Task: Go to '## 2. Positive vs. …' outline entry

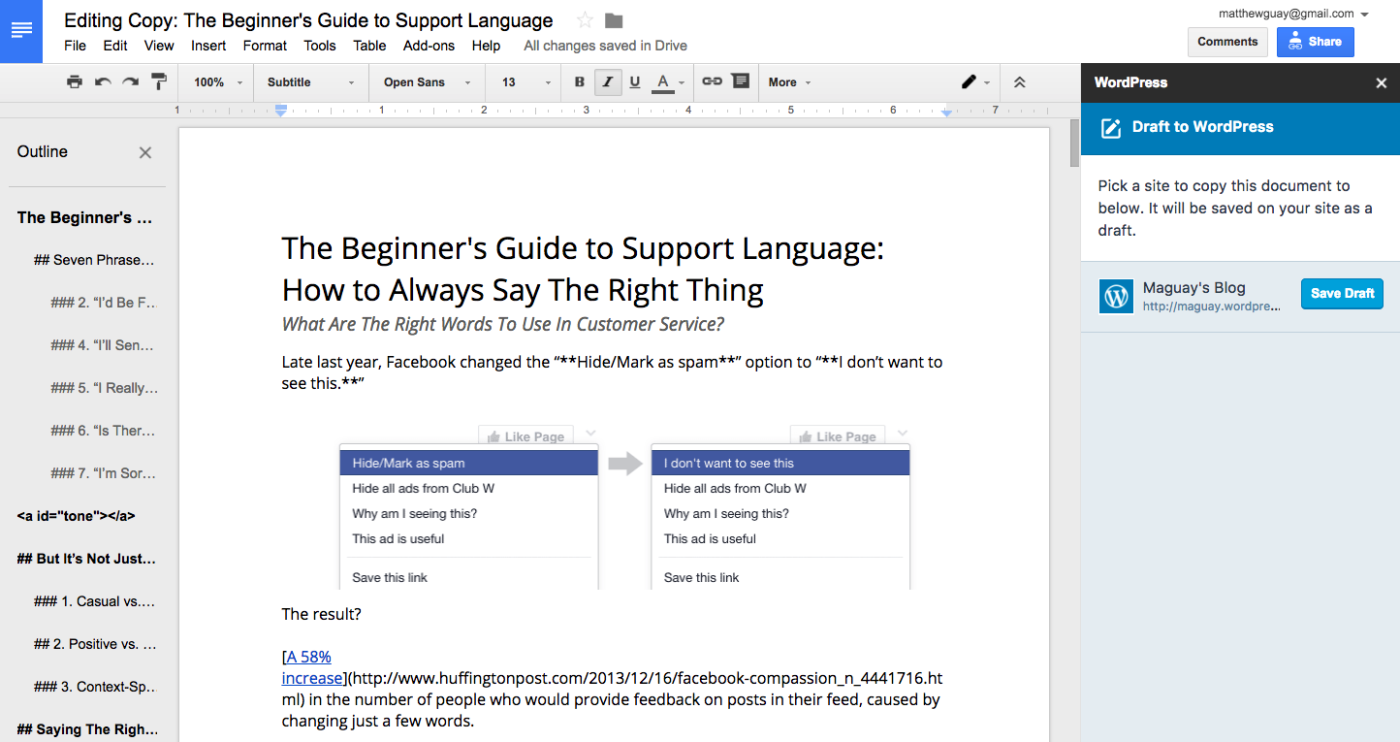Action: pyautogui.click(x=95, y=644)
